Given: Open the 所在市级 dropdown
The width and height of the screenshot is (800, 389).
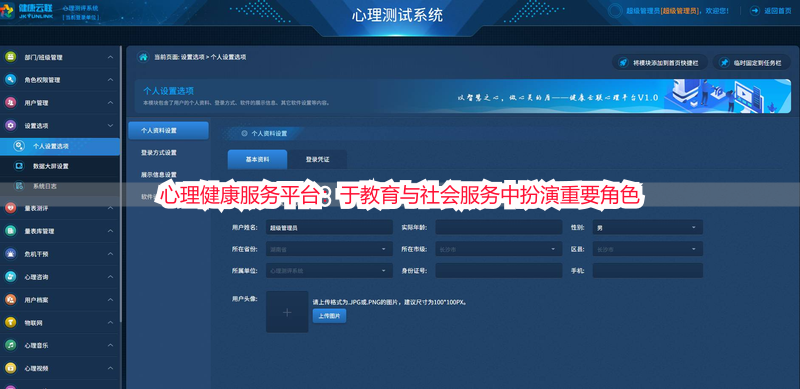Looking at the screenshot, I should pos(498,249).
